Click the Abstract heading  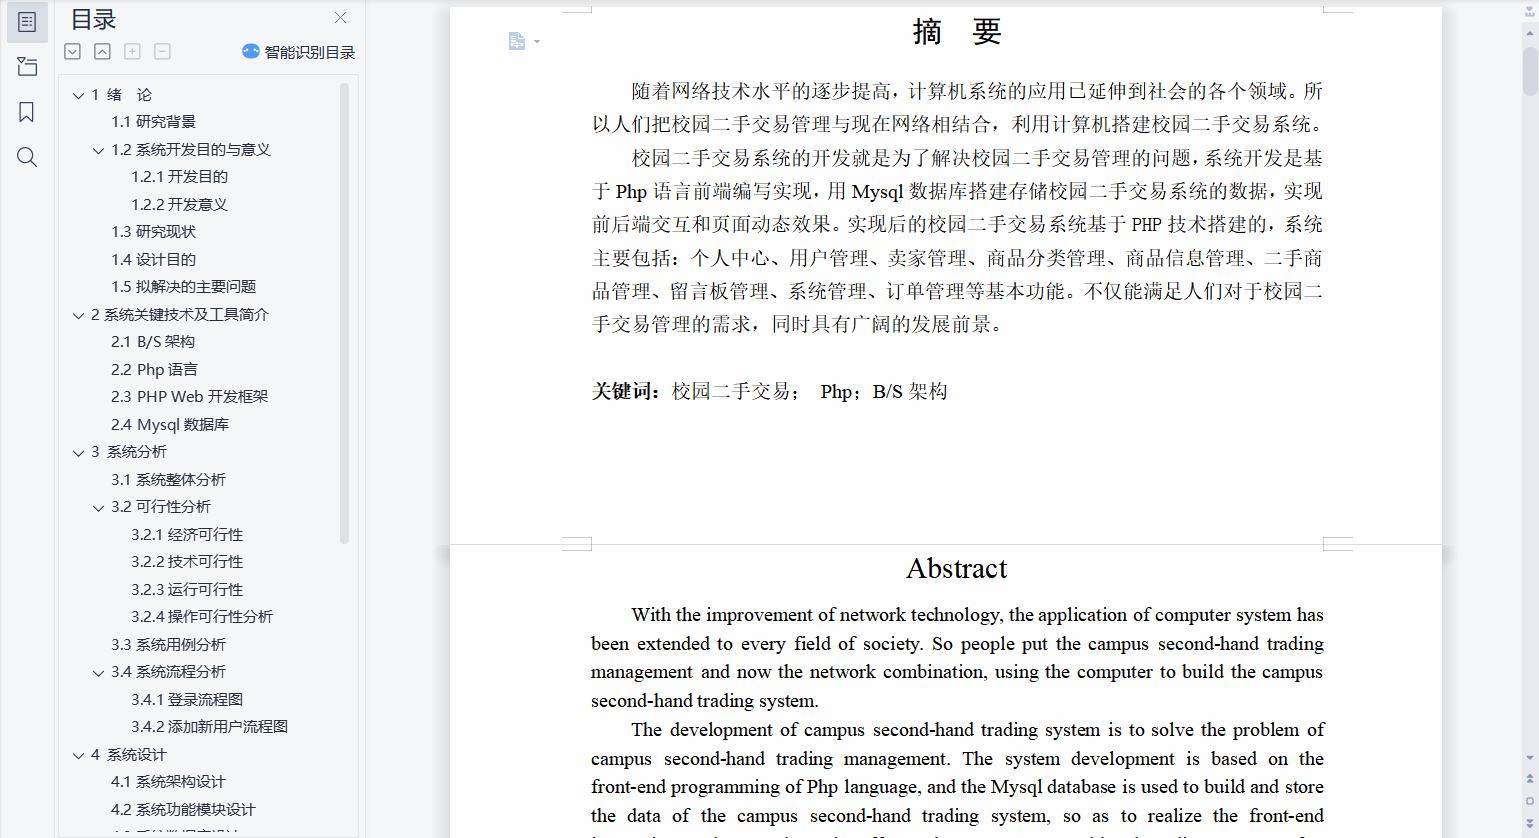(957, 568)
